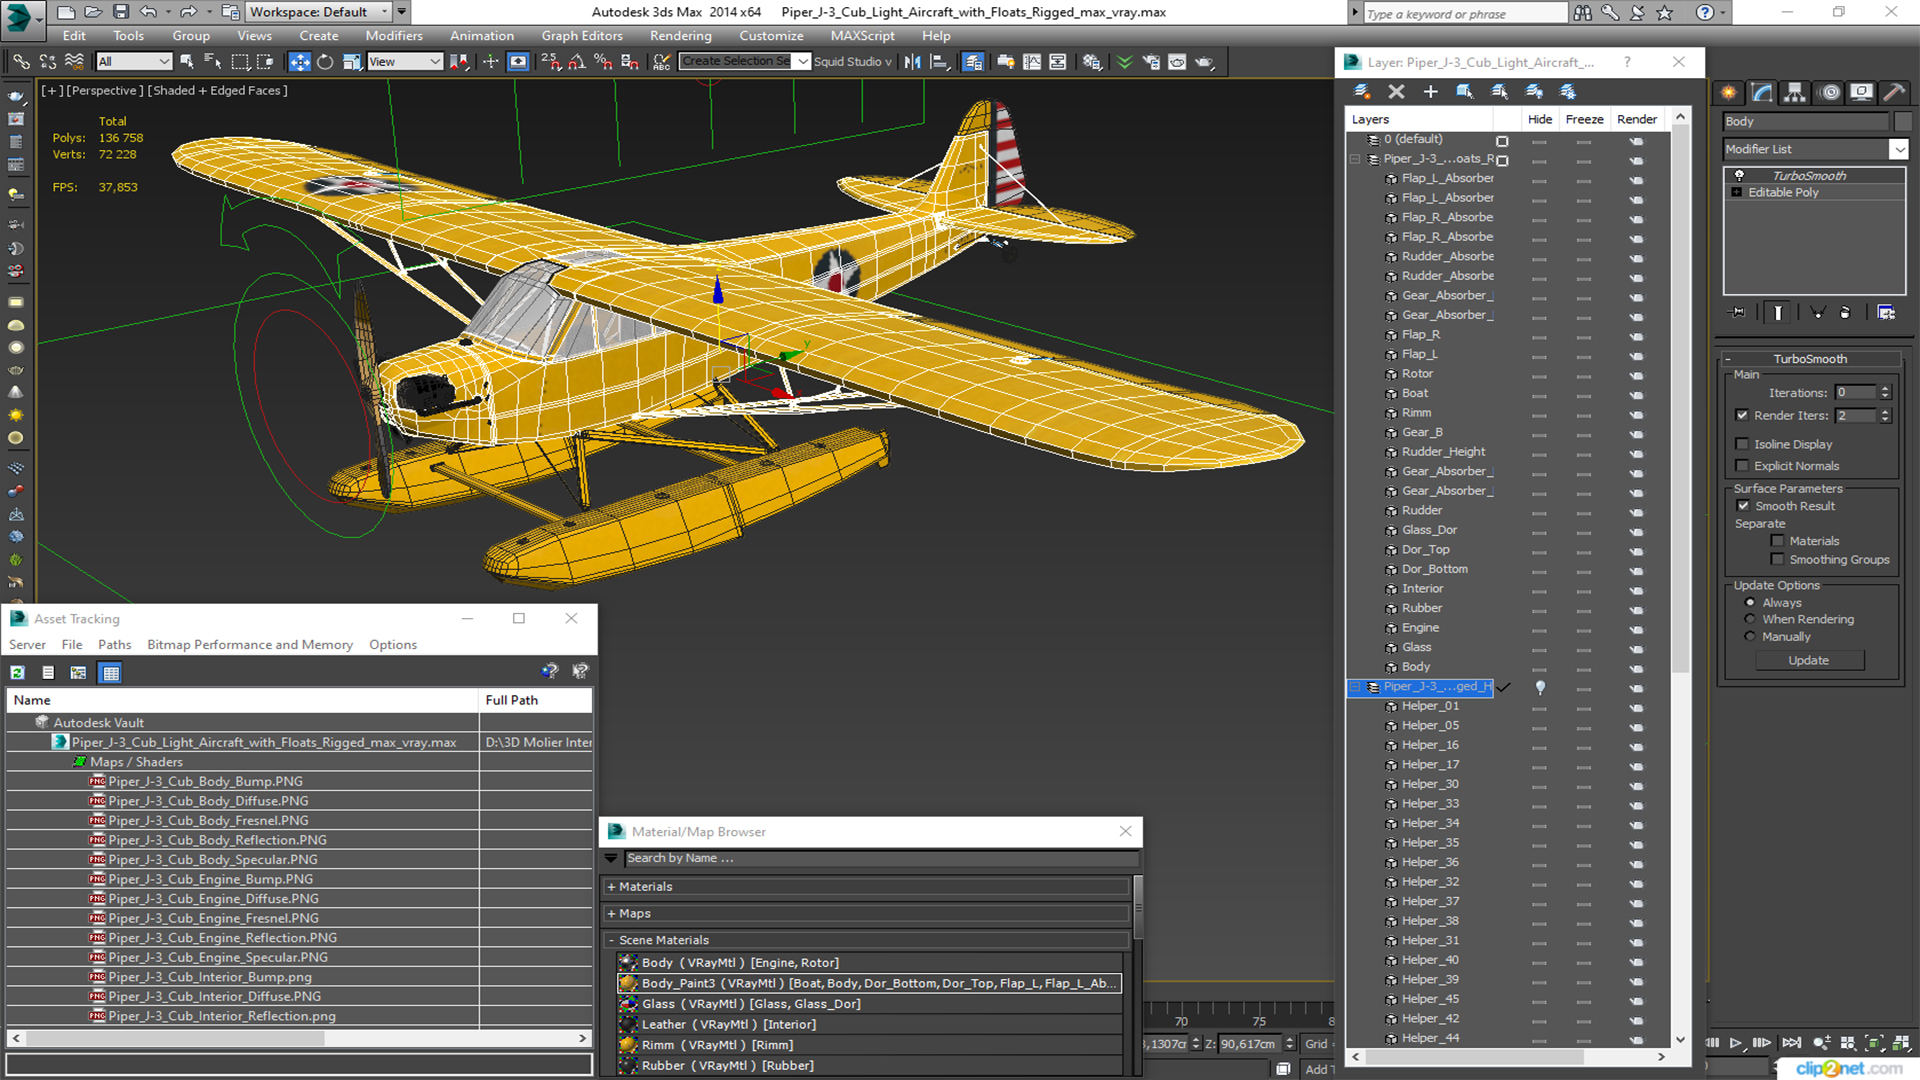Open the MAXScript menu

[862, 36]
